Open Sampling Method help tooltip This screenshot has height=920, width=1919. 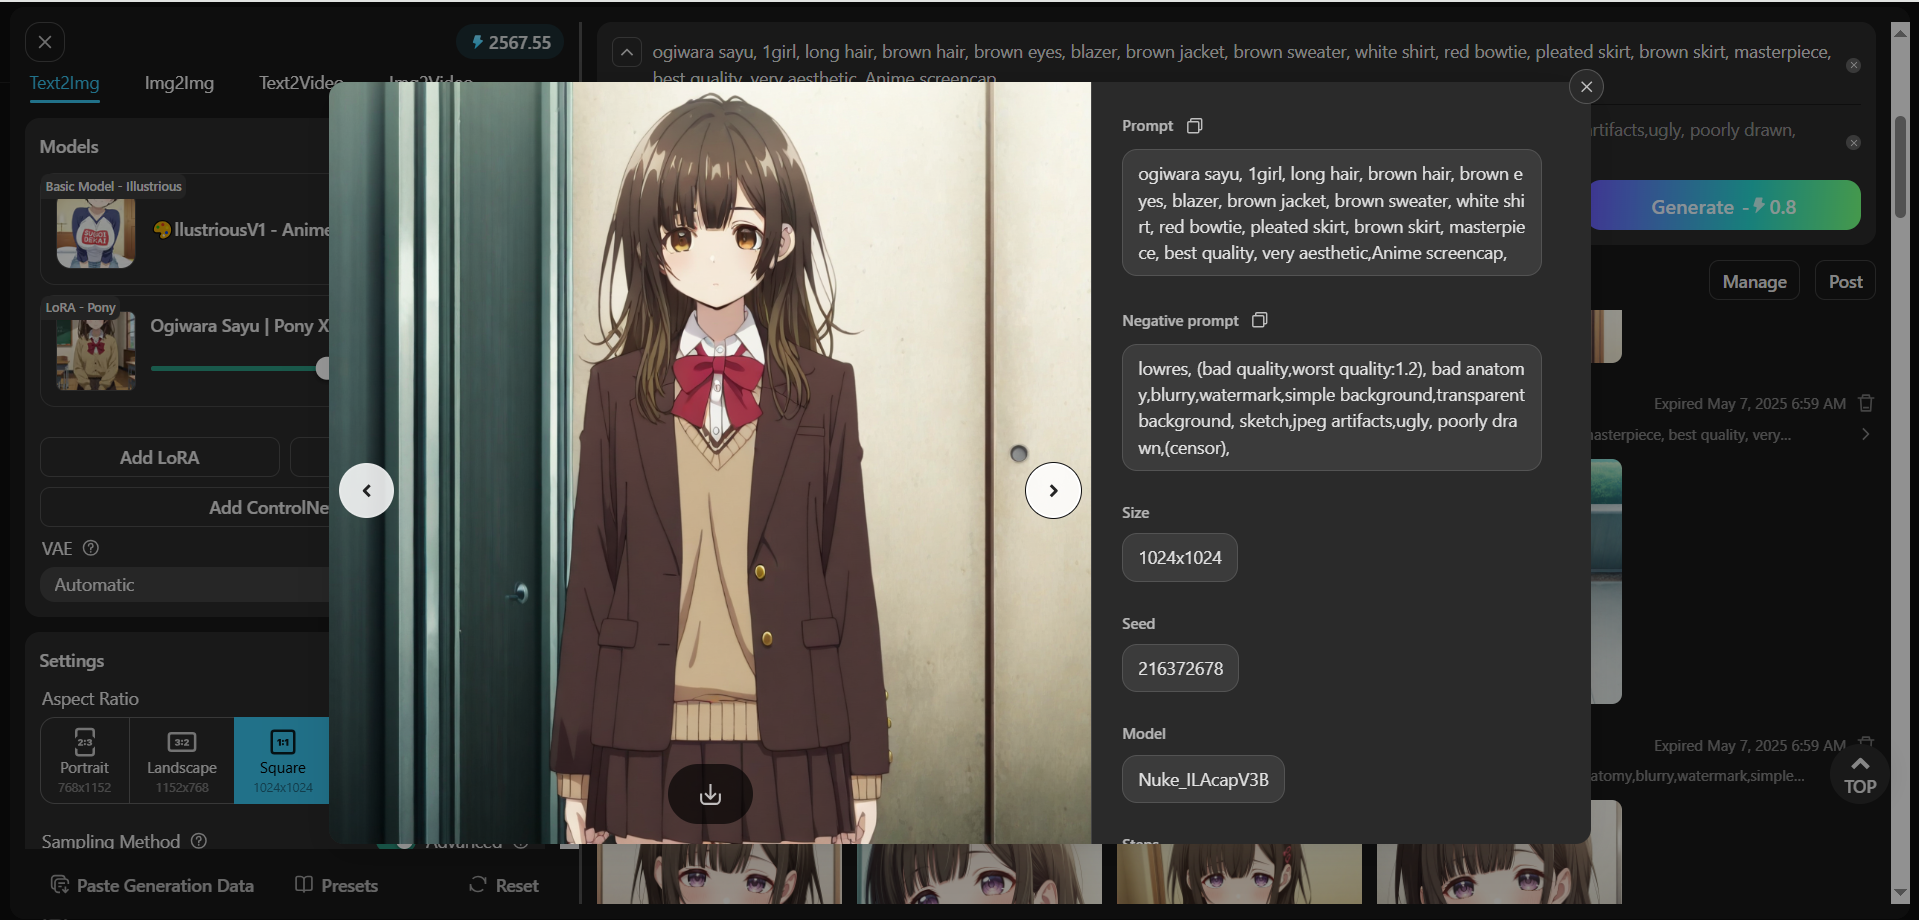click(x=199, y=841)
